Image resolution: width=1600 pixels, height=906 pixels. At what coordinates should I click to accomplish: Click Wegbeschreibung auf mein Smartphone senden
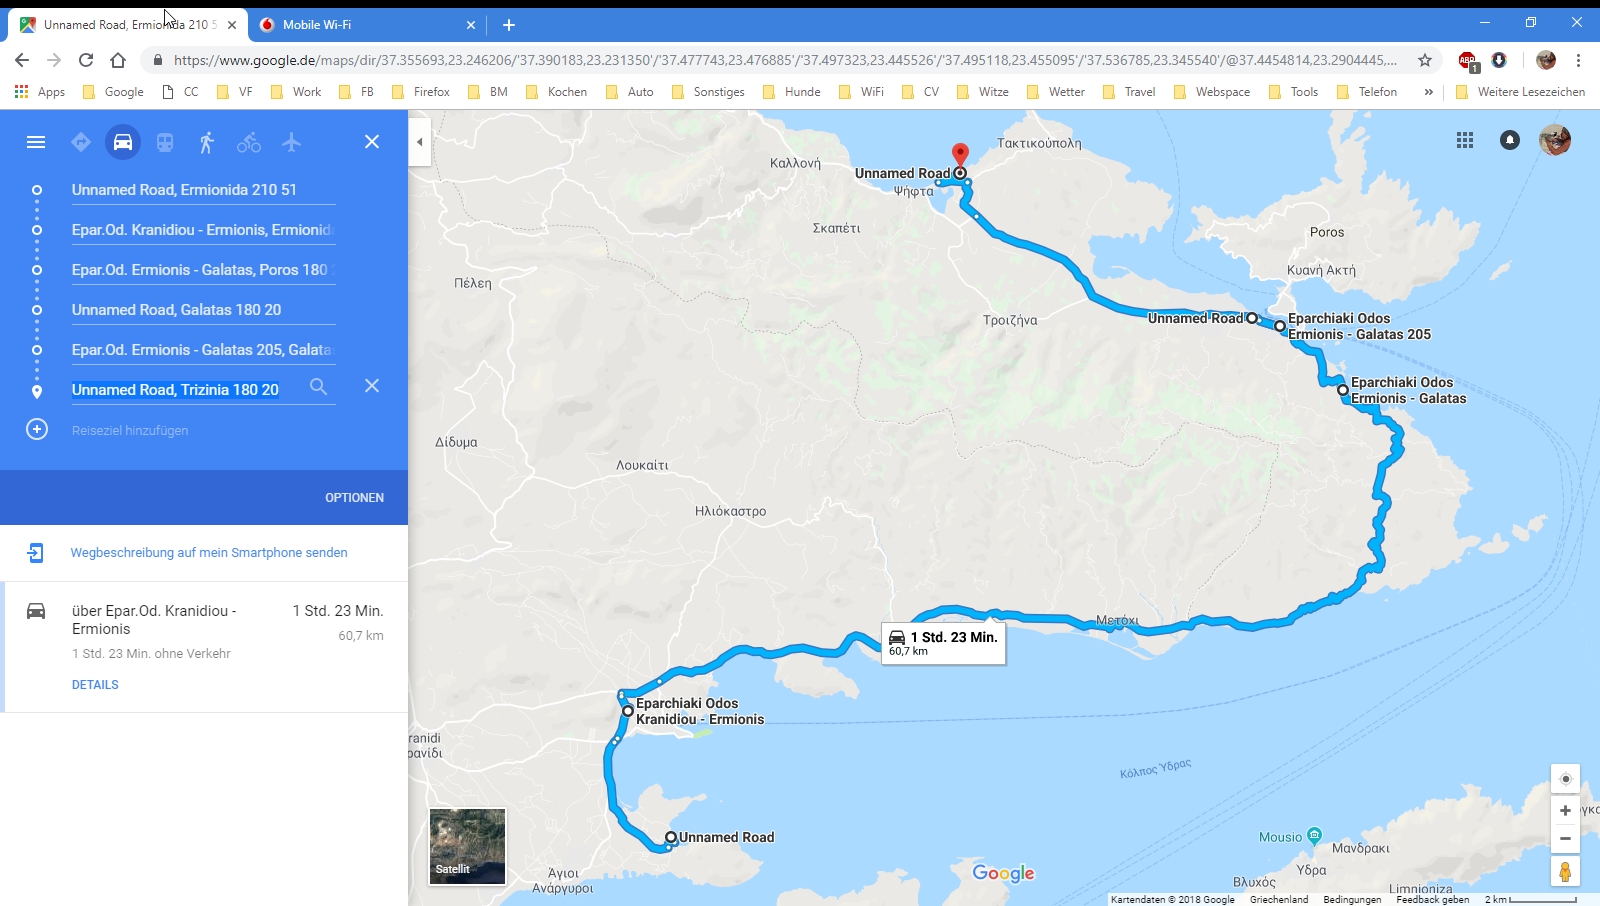pyautogui.click(x=209, y=552)
